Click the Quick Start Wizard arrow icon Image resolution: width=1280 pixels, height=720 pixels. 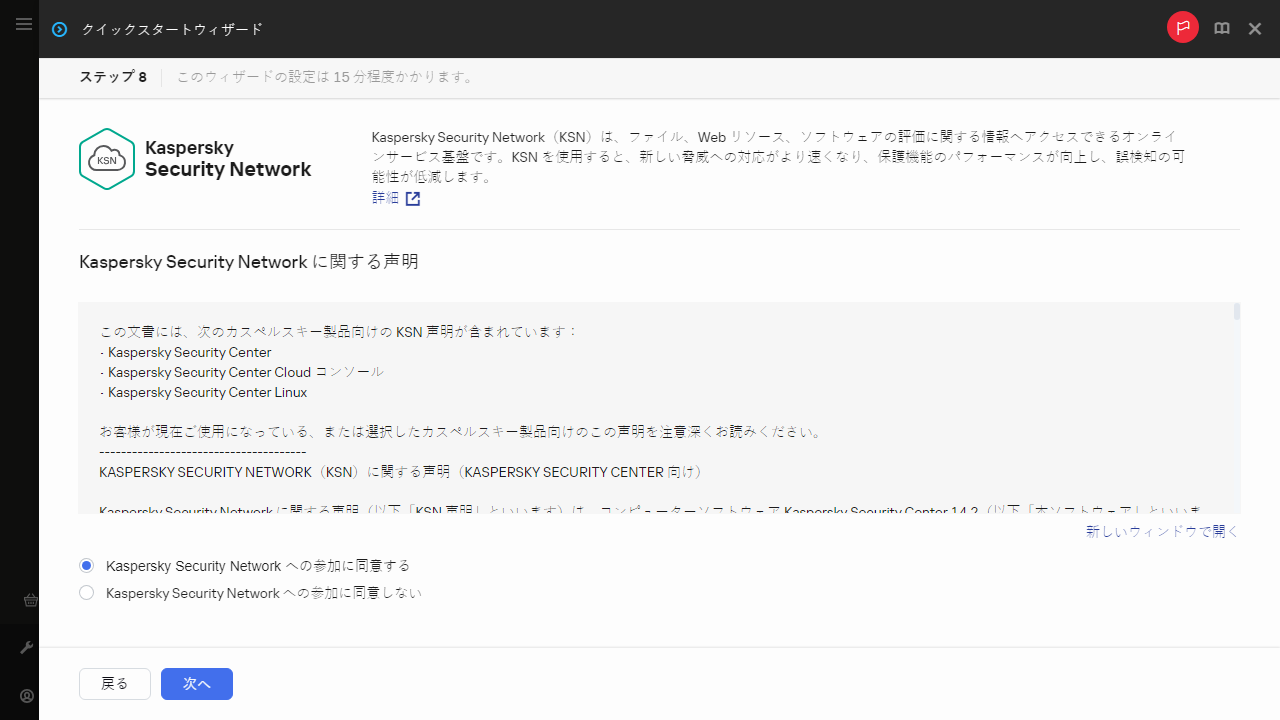[x=60, y=29]
